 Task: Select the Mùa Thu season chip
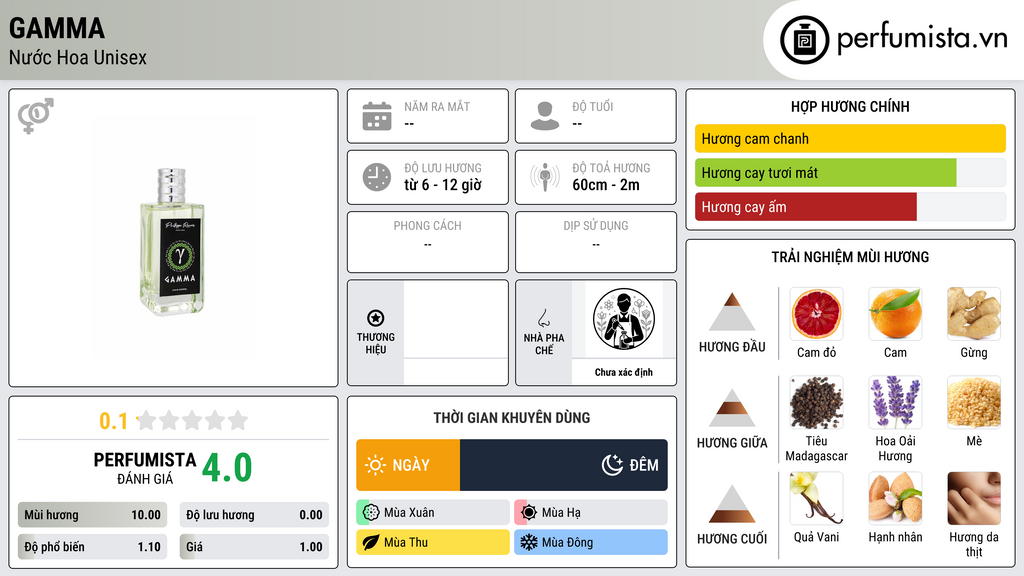click(433, 543)
